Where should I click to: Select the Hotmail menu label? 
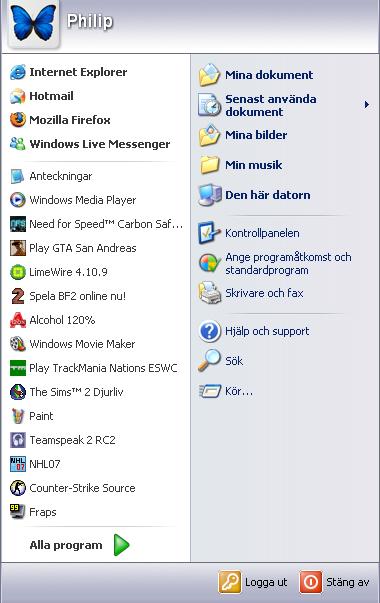51,96
